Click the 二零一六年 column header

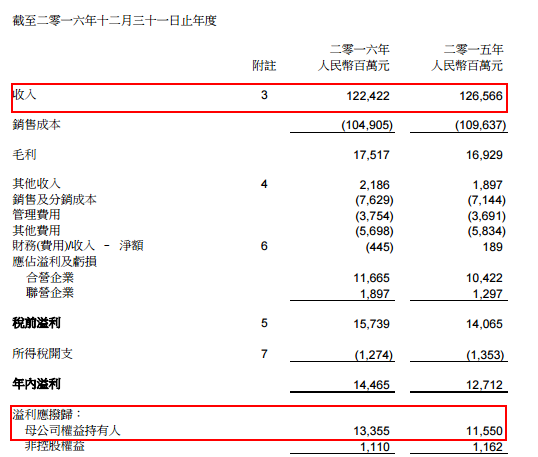[x=360, y=49]
